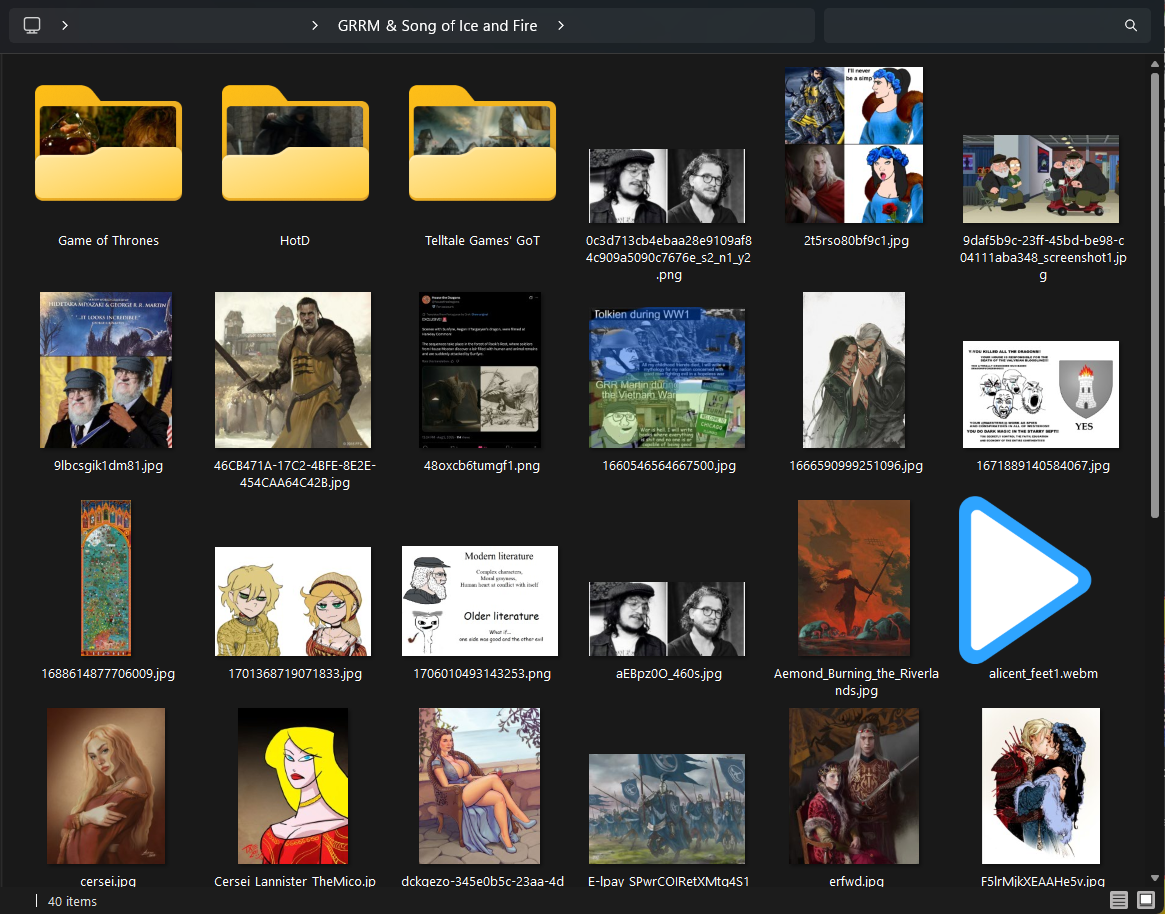Screen dimensions: 1165x914
Task: Select the dckqezo-345e0b5c thumbnail
Action: point(480,786)
